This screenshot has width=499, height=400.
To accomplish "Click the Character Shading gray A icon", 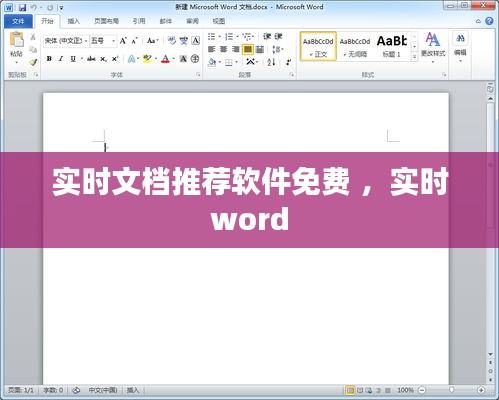I will (x=183, y=59).
